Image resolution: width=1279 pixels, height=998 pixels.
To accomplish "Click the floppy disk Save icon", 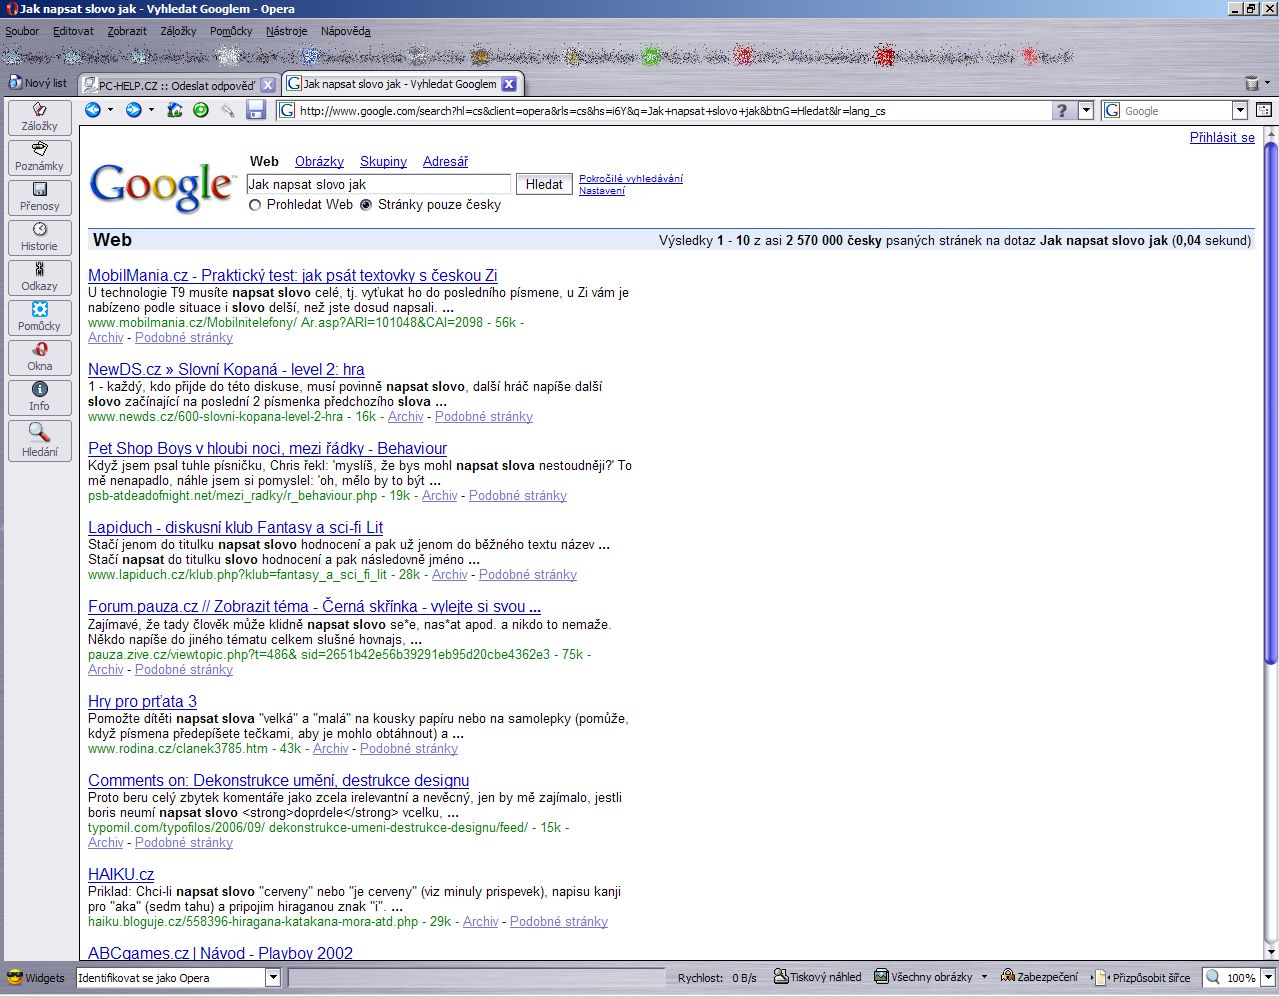I will (256, 110).
